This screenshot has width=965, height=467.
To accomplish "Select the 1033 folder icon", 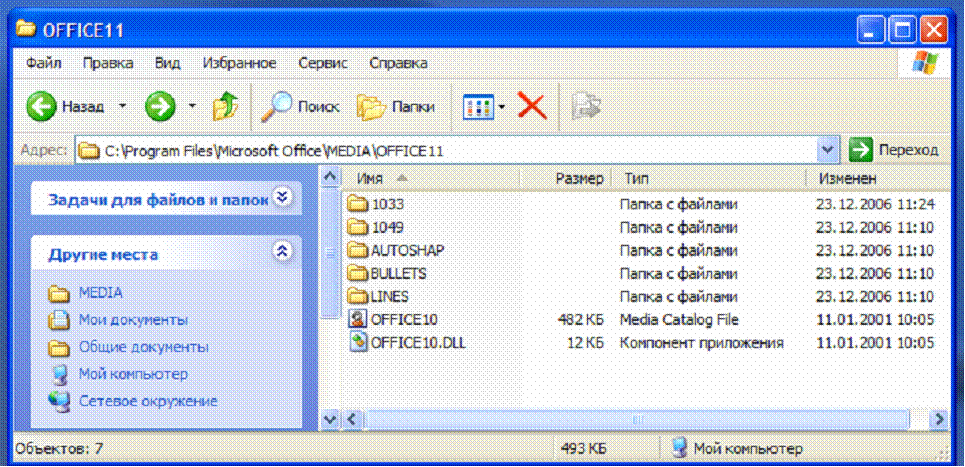I will [357, 204].
